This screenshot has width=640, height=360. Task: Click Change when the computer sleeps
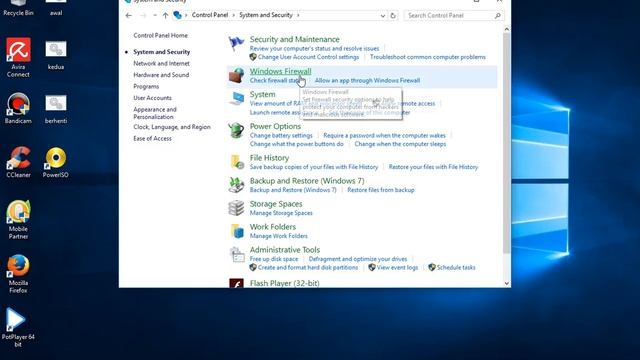tap(400, 144)
